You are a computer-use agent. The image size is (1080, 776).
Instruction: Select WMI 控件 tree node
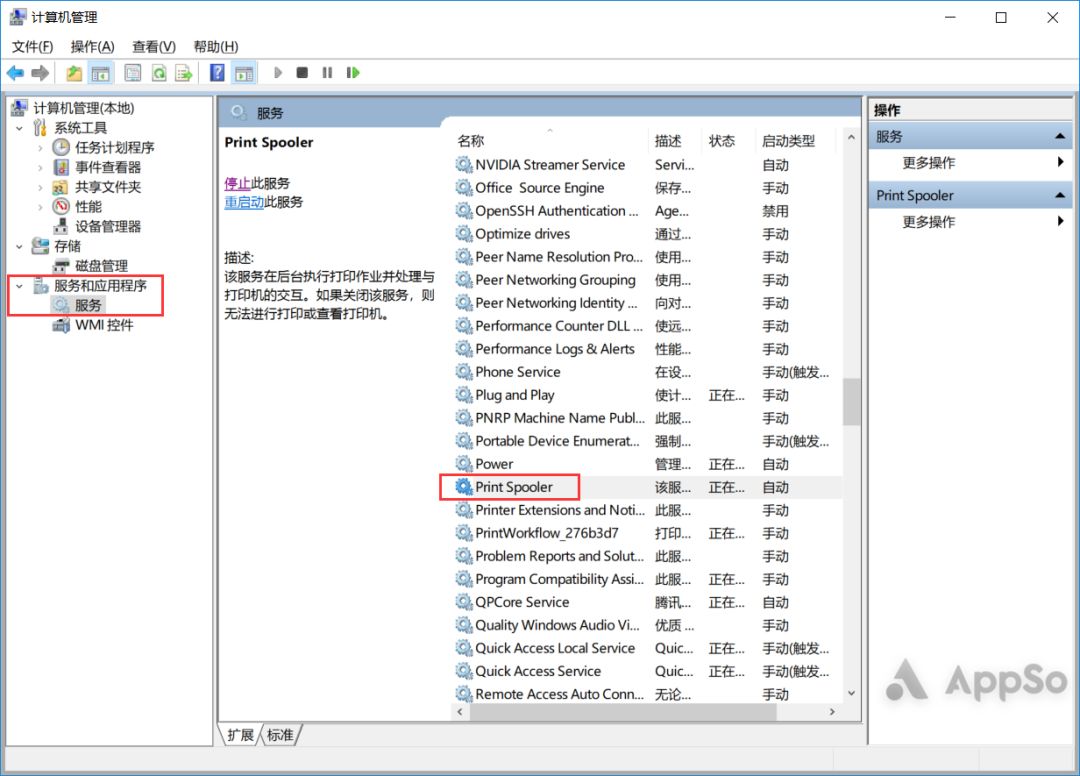tap(104, 325)
